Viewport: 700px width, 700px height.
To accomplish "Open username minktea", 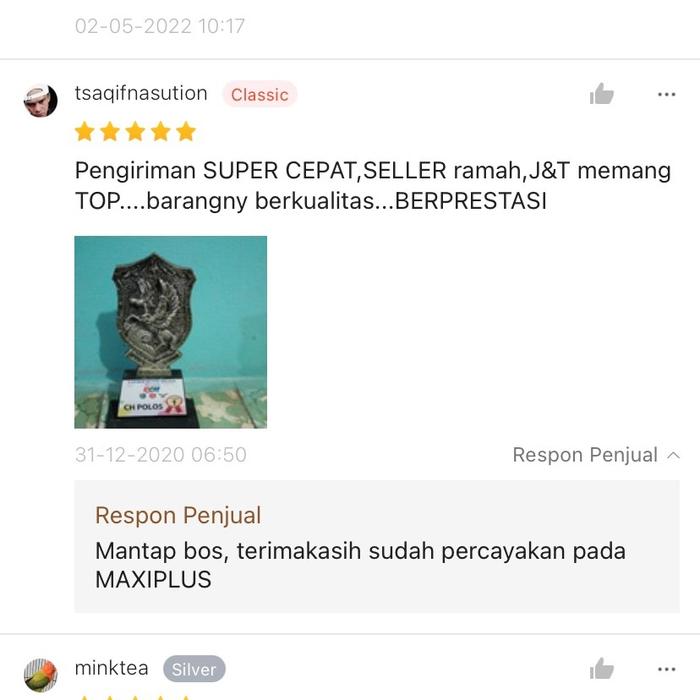I will point(112,668).
